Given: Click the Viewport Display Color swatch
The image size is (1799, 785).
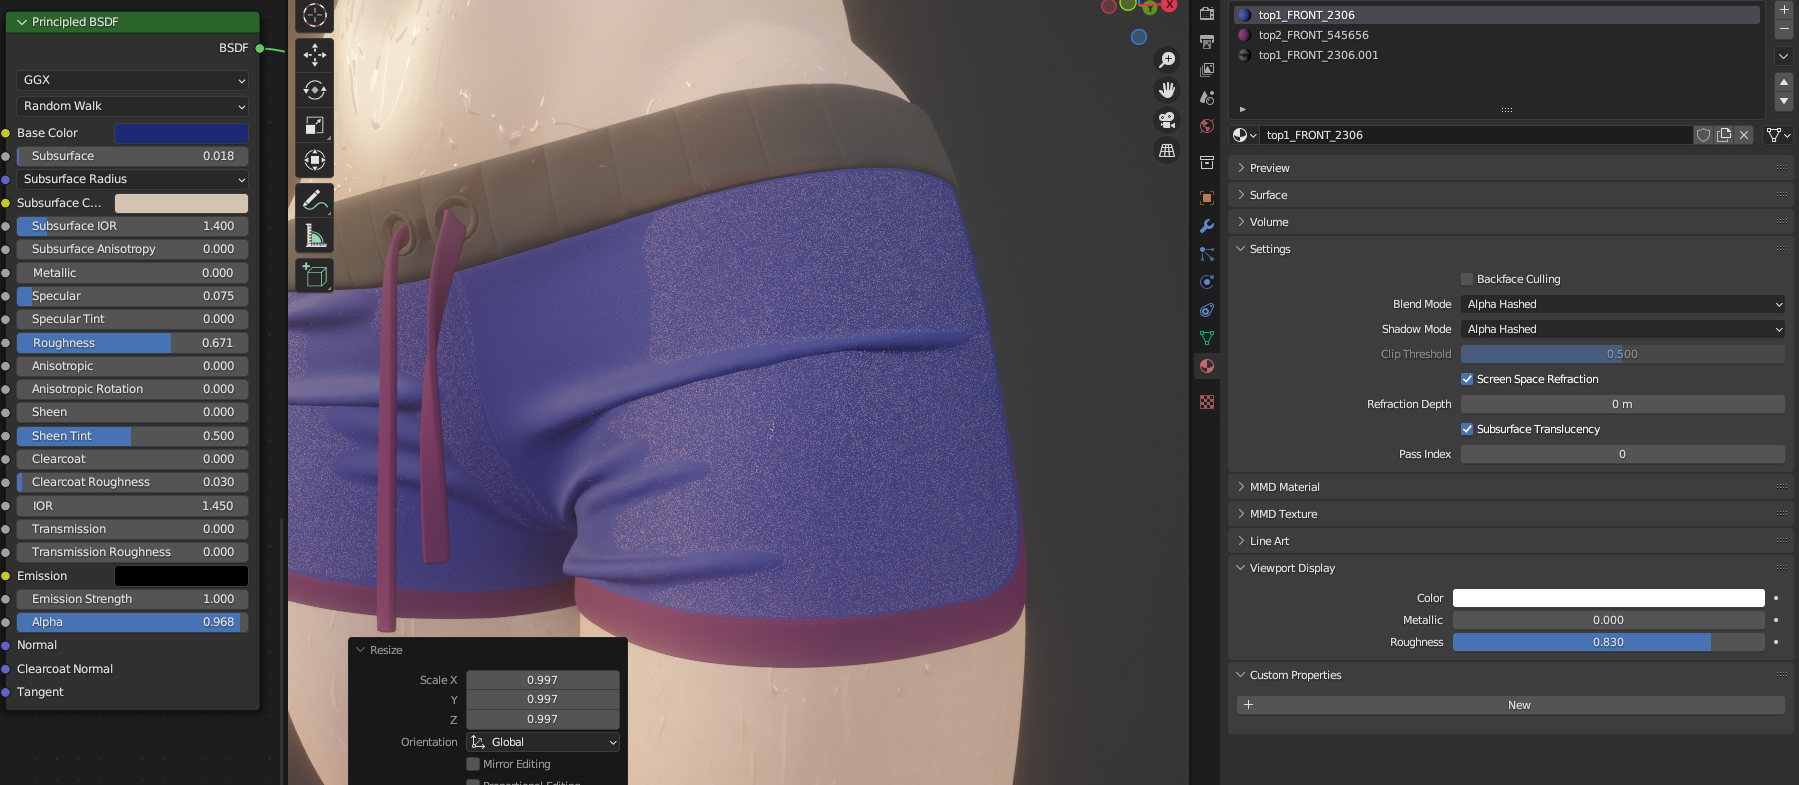Looking at the screenshot, I should pyautogui.click(x=1608, y=598).
